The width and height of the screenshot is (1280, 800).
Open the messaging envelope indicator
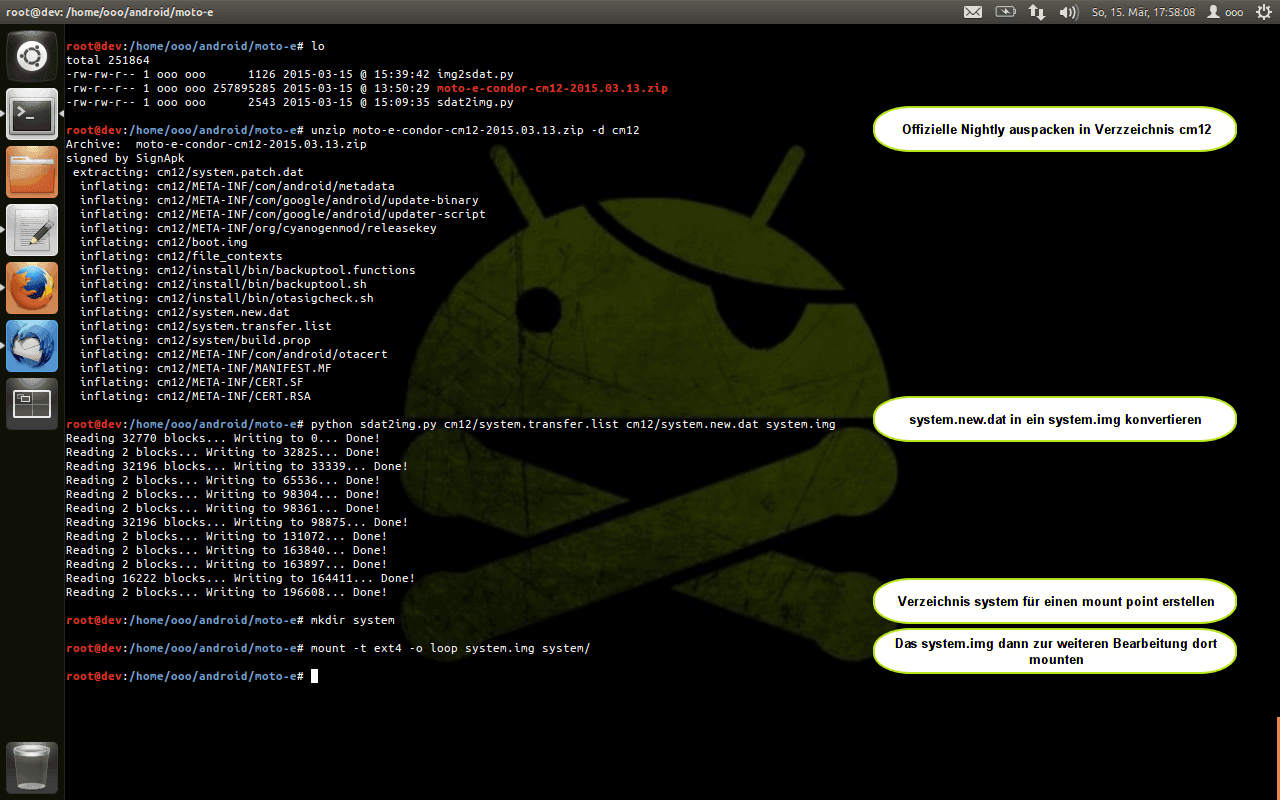click(973, 12)
